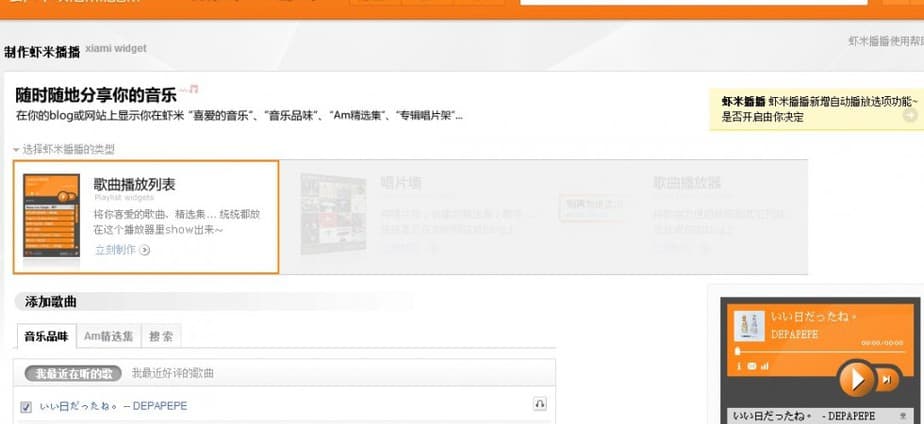924x424 pixels.
Task: Skip to next track in player widget
Action: click(886, 379)
